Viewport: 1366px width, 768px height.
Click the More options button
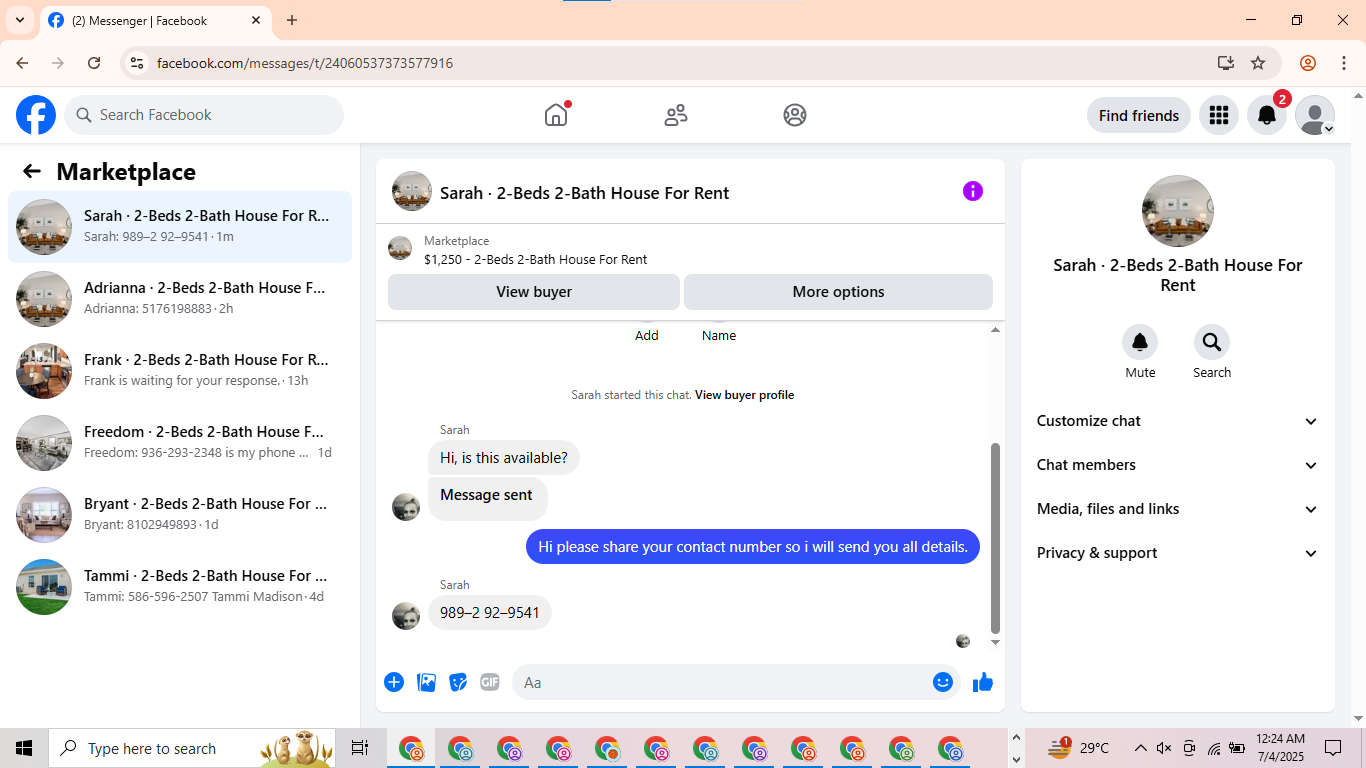coord(838,292)
